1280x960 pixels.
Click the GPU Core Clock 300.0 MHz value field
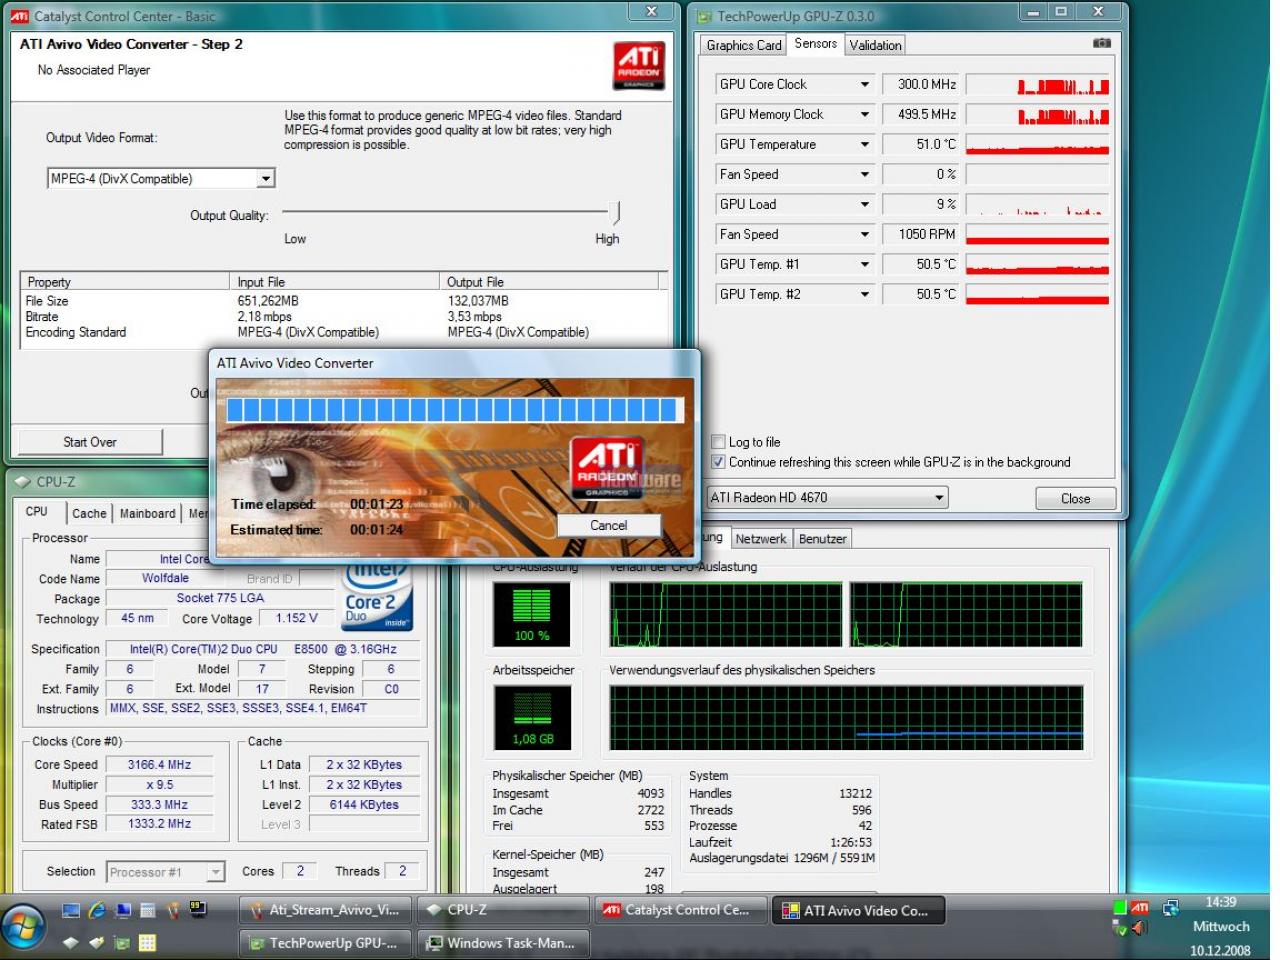coord(919,85)
